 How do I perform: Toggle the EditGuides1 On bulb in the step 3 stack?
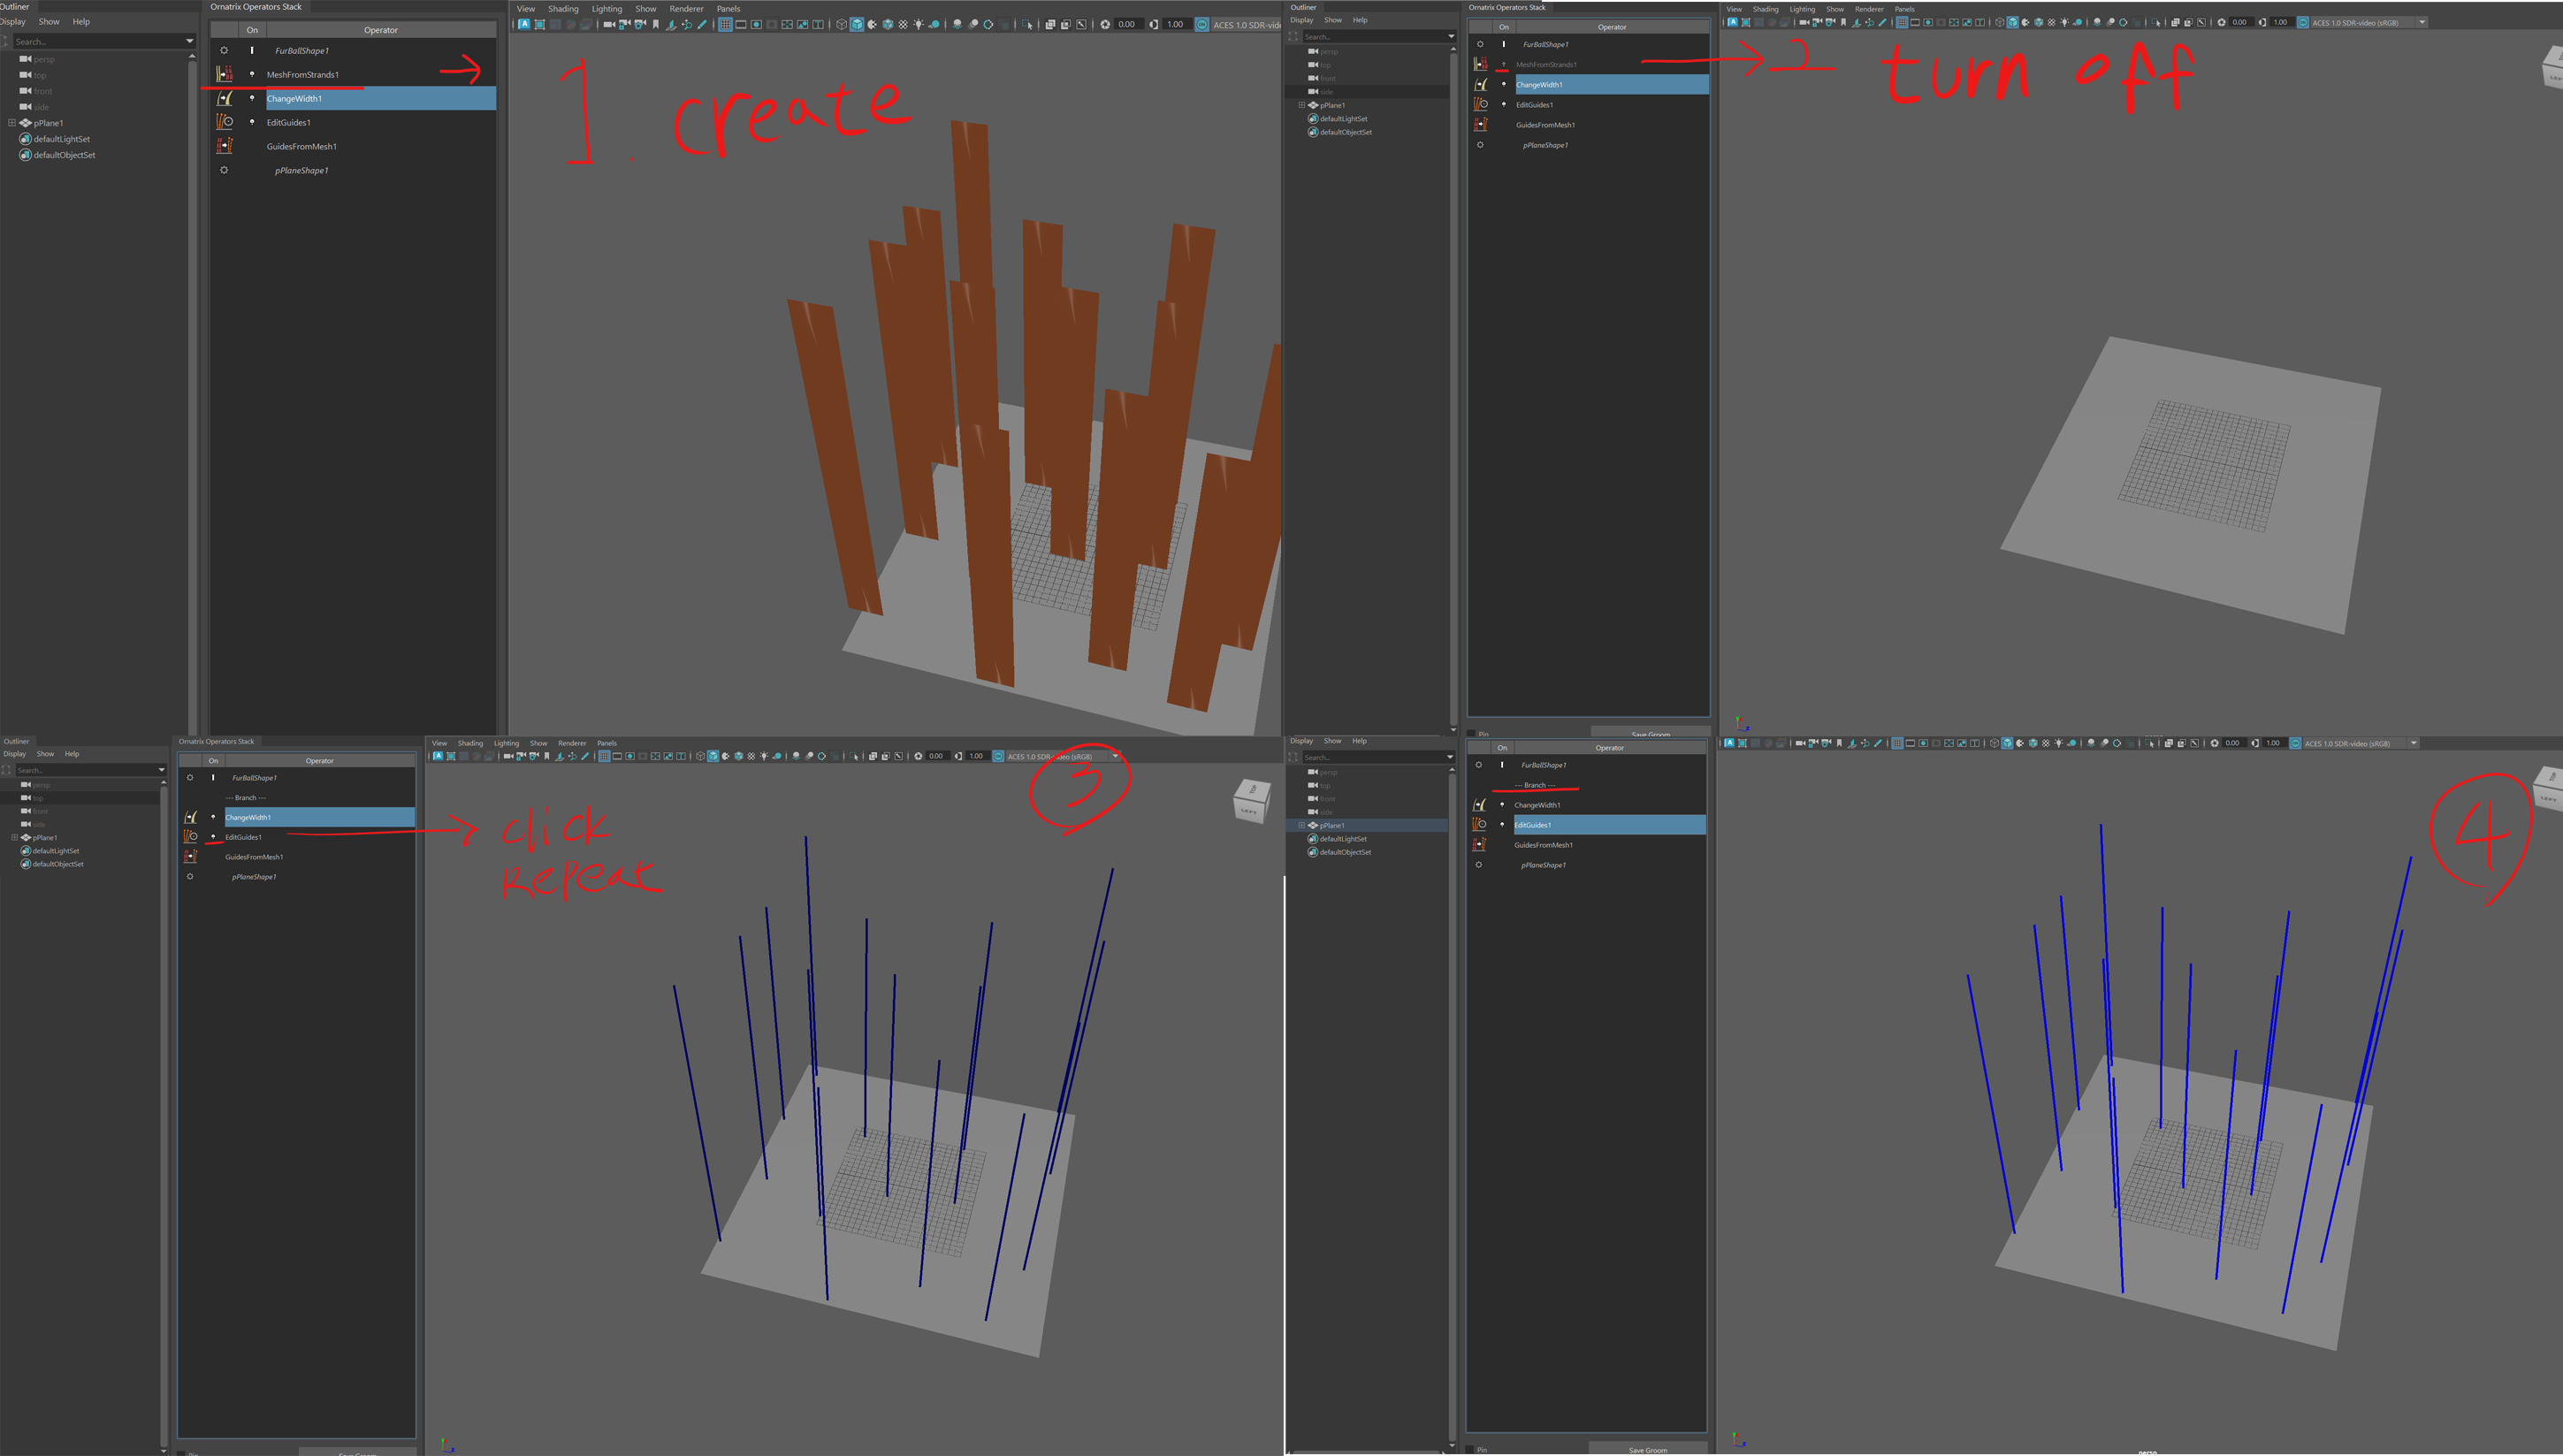[213, 837]
